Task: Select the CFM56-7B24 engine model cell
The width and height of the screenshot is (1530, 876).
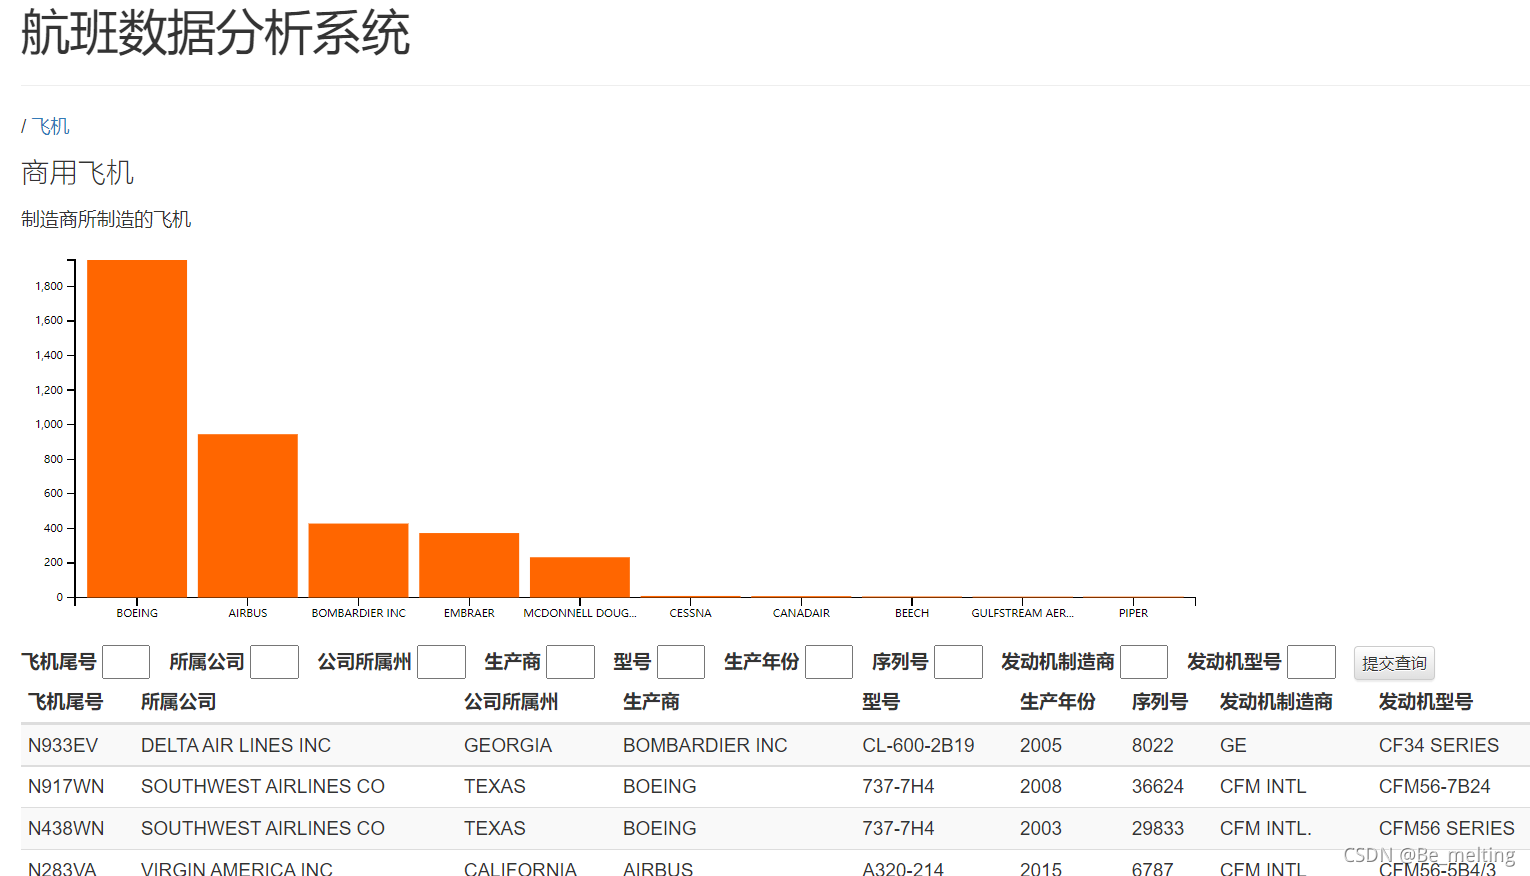Action: pyautogui.click(x=1435, y=786)
